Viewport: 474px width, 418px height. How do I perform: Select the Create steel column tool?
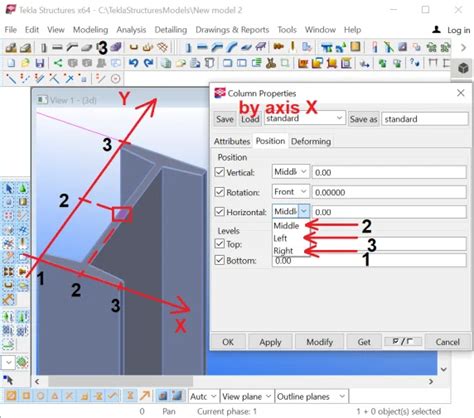[x=43, y=48]
